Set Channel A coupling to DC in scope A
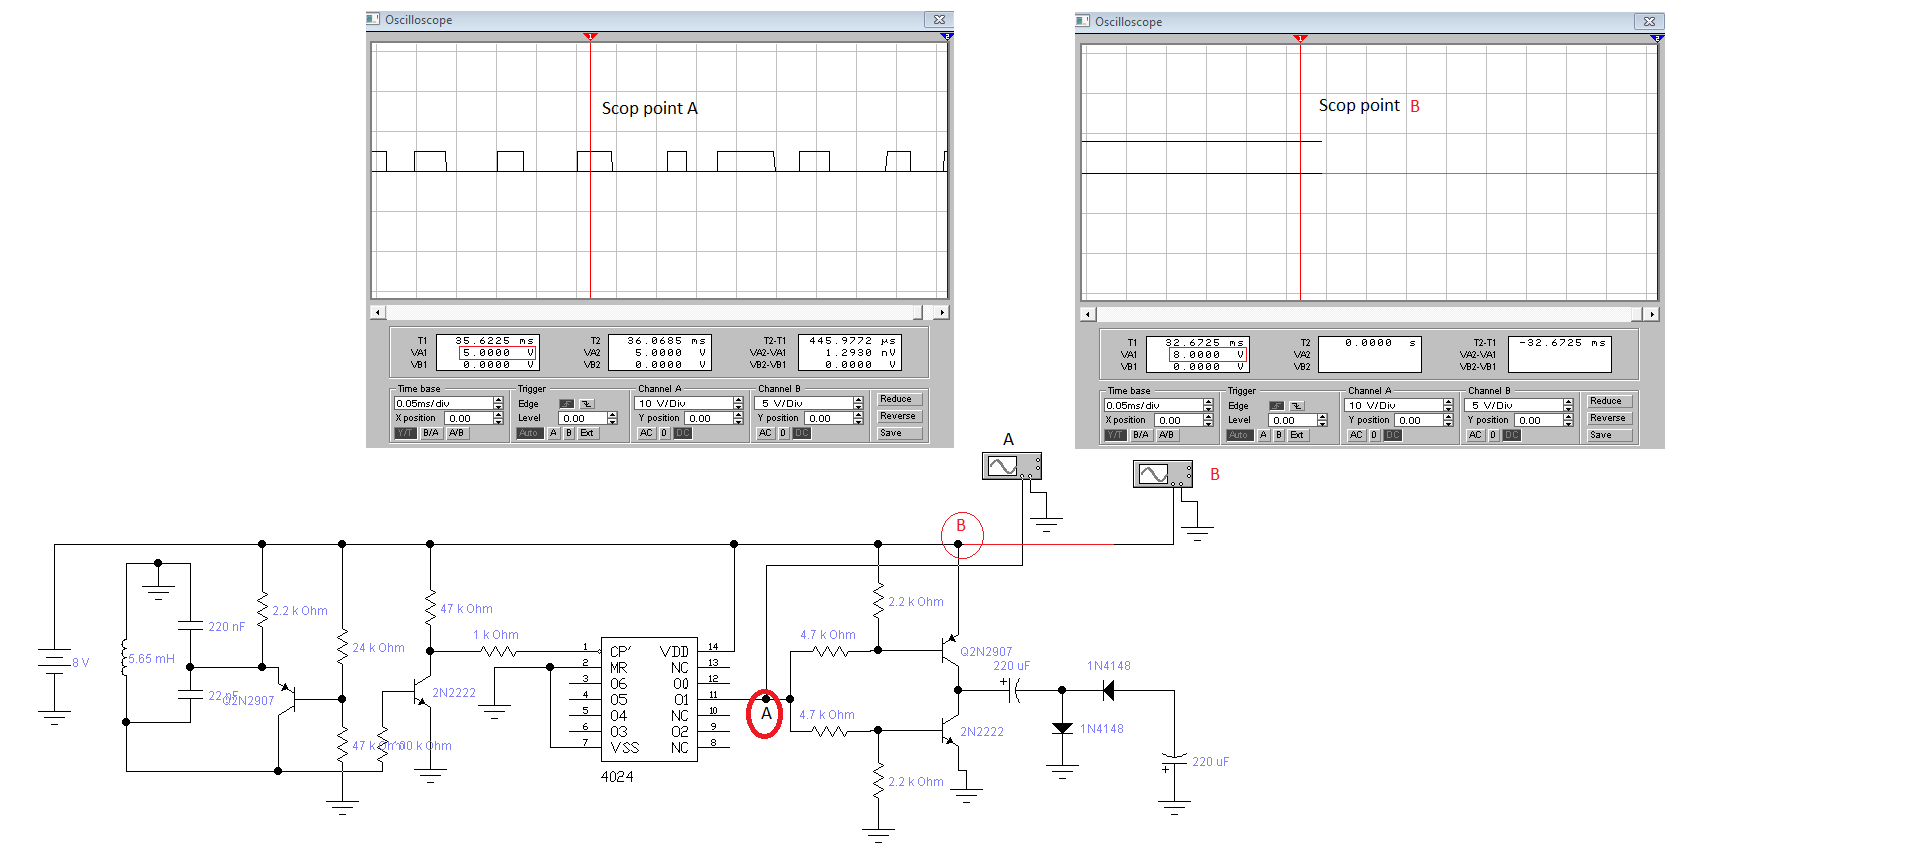The height and width of the screenshot is (868, 1910). [683, 433]
